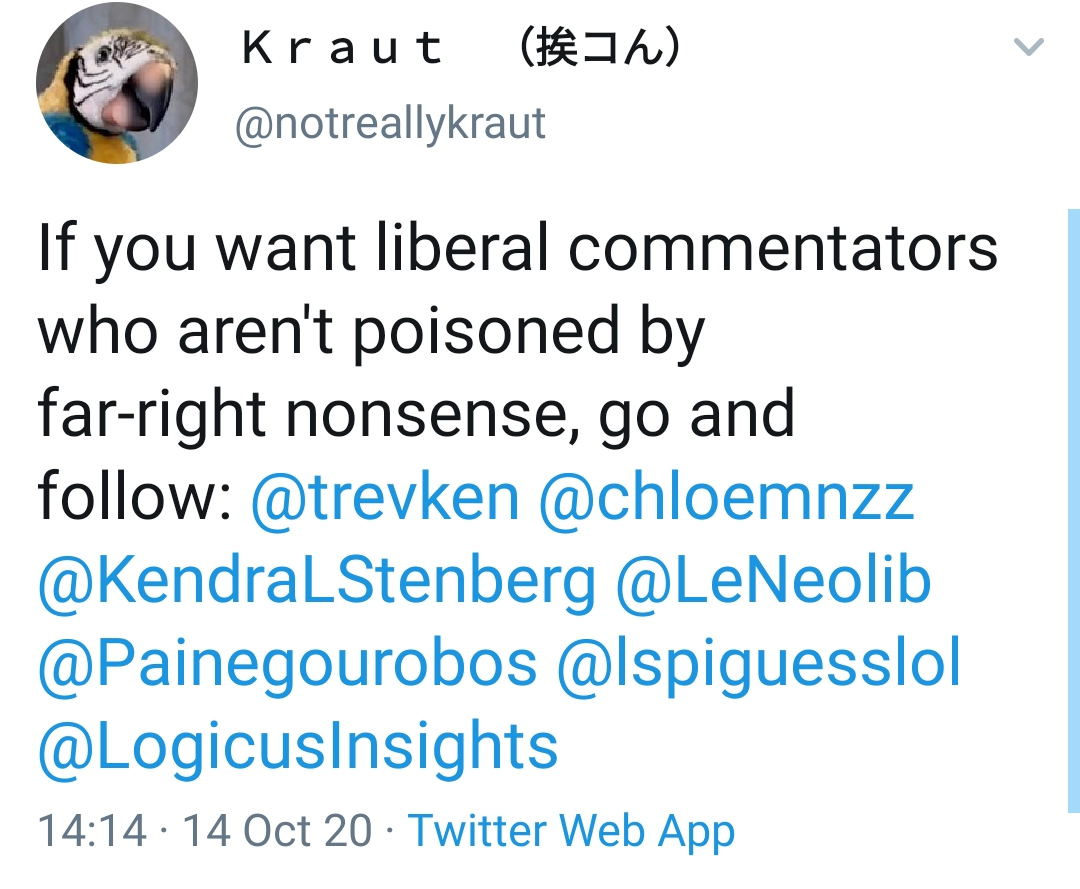
Task: Open the Twitter Web App source link
Action: (x=572, y=831)
